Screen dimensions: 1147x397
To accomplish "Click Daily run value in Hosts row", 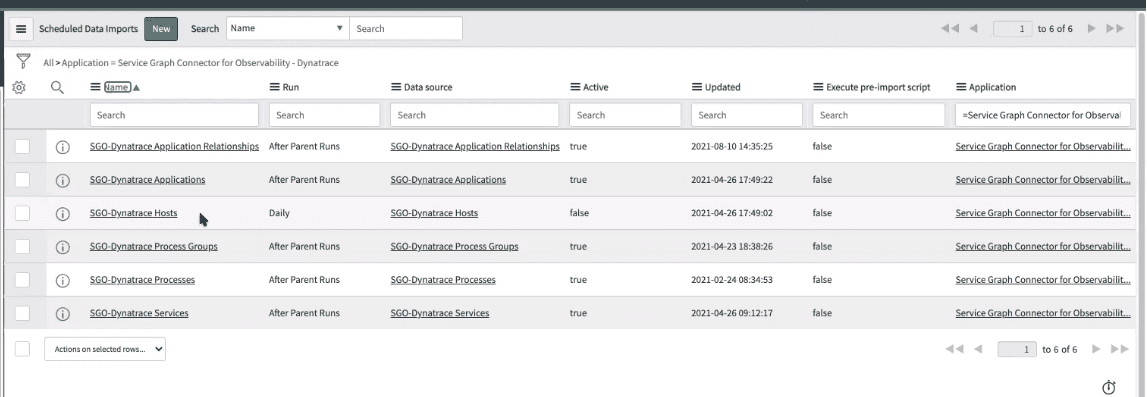I will click(279, 213).
